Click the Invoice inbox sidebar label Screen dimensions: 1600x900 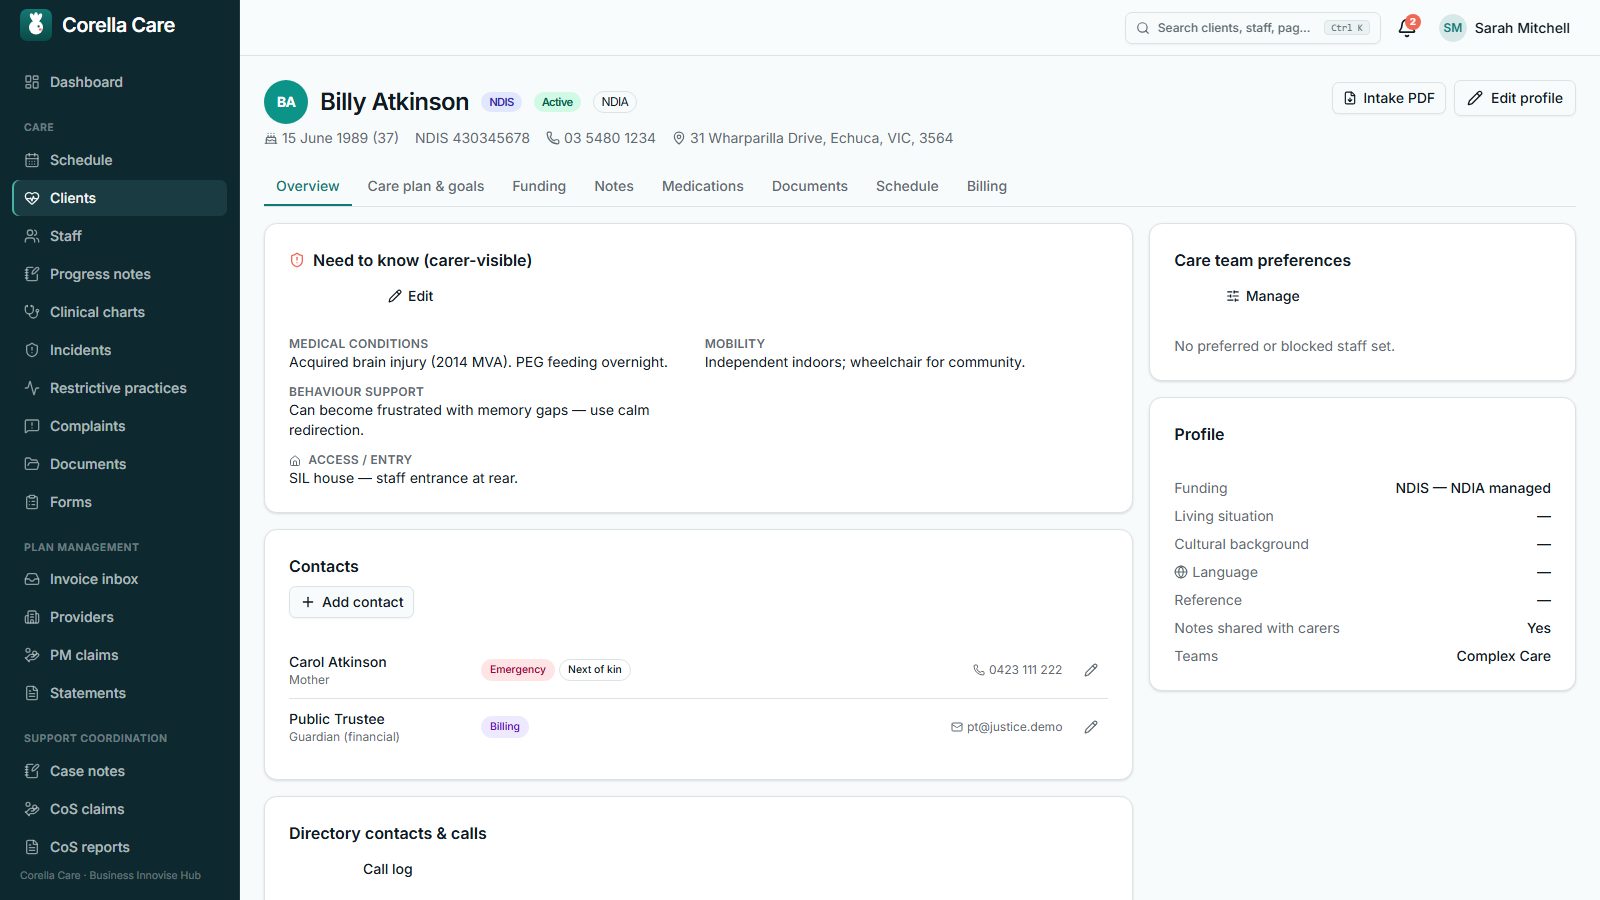pos(94,579)
